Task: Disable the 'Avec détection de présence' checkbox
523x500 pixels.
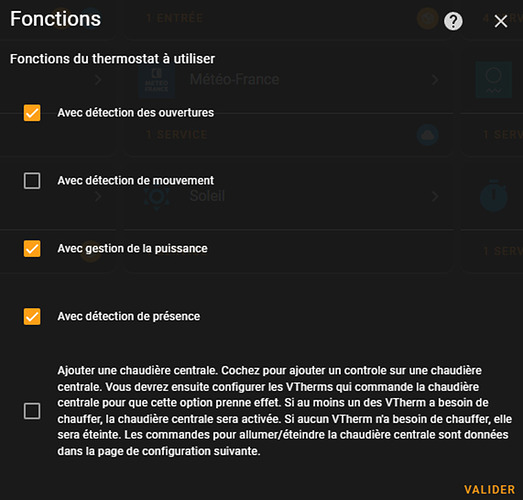Action: coord(32,316)
